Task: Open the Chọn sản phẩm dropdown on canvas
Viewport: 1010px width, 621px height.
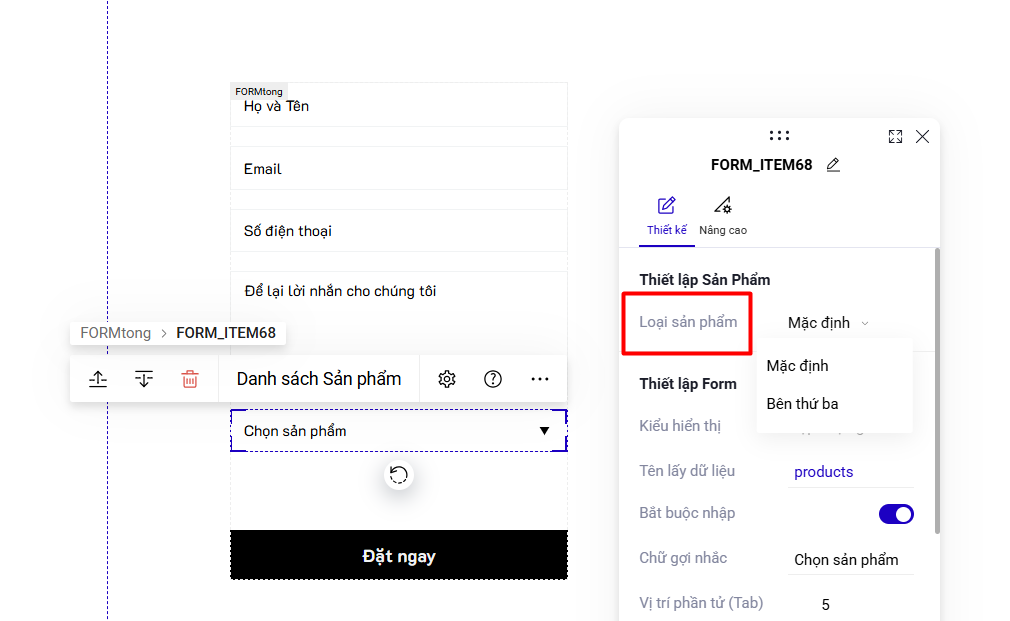Action: click(x=399, y=430)
